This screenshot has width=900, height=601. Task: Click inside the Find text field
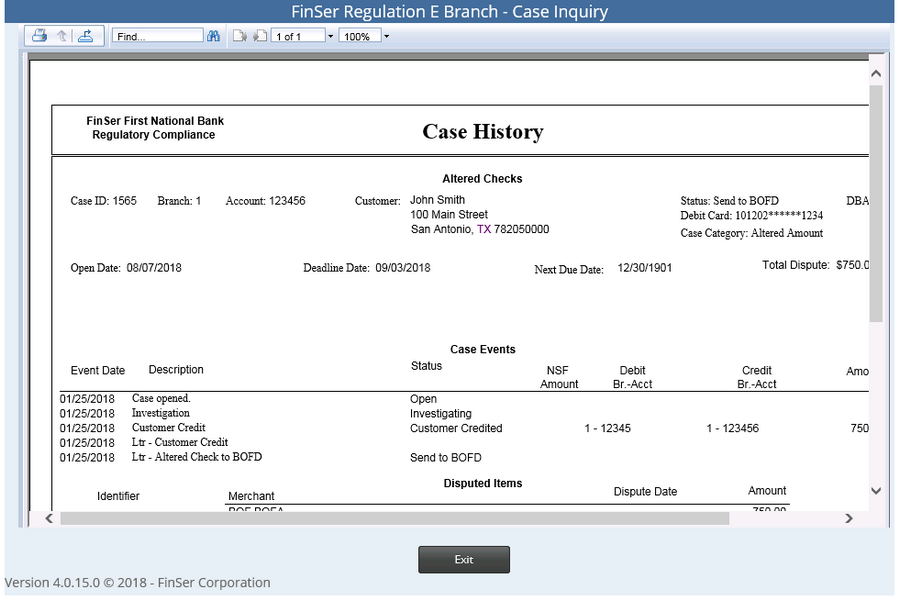(x=157, y=36)
